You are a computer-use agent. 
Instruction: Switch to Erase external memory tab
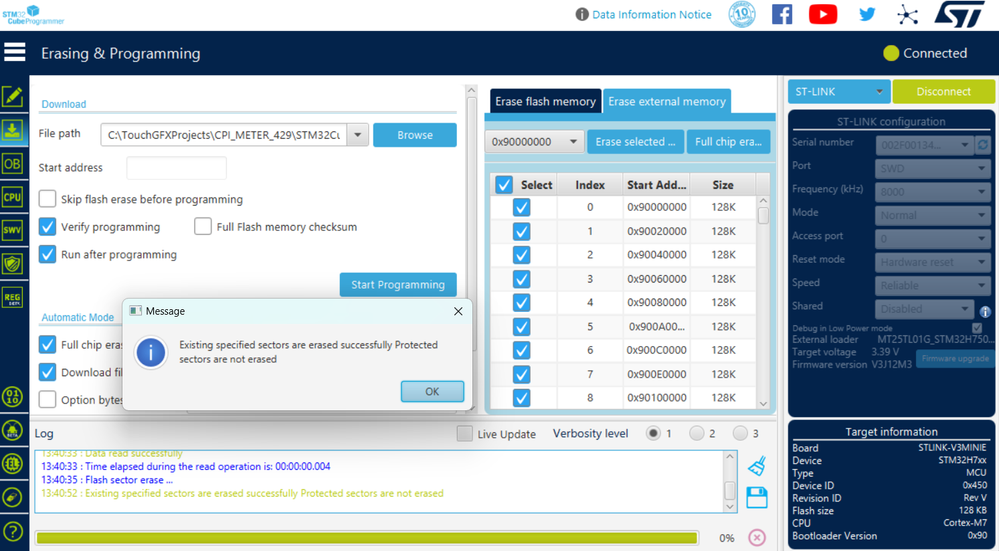tap(666, 101)
